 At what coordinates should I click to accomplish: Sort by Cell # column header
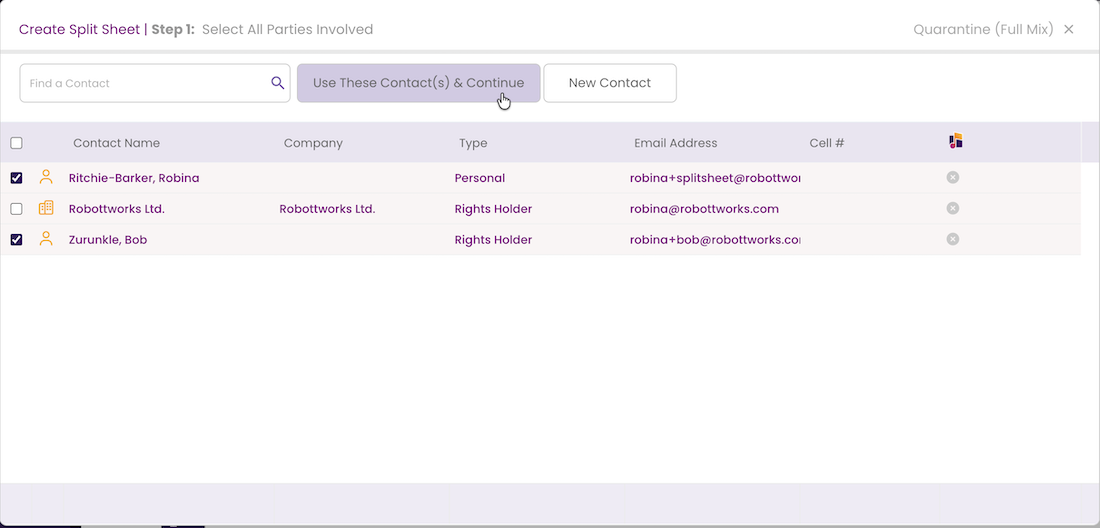point(826,143)
